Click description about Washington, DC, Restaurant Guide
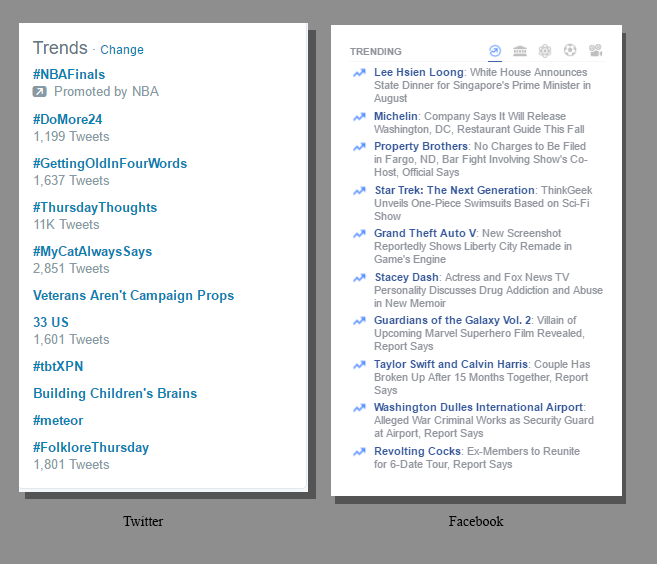Image resolution: width=657 pixels, height=564 pixels. (479, 123)
